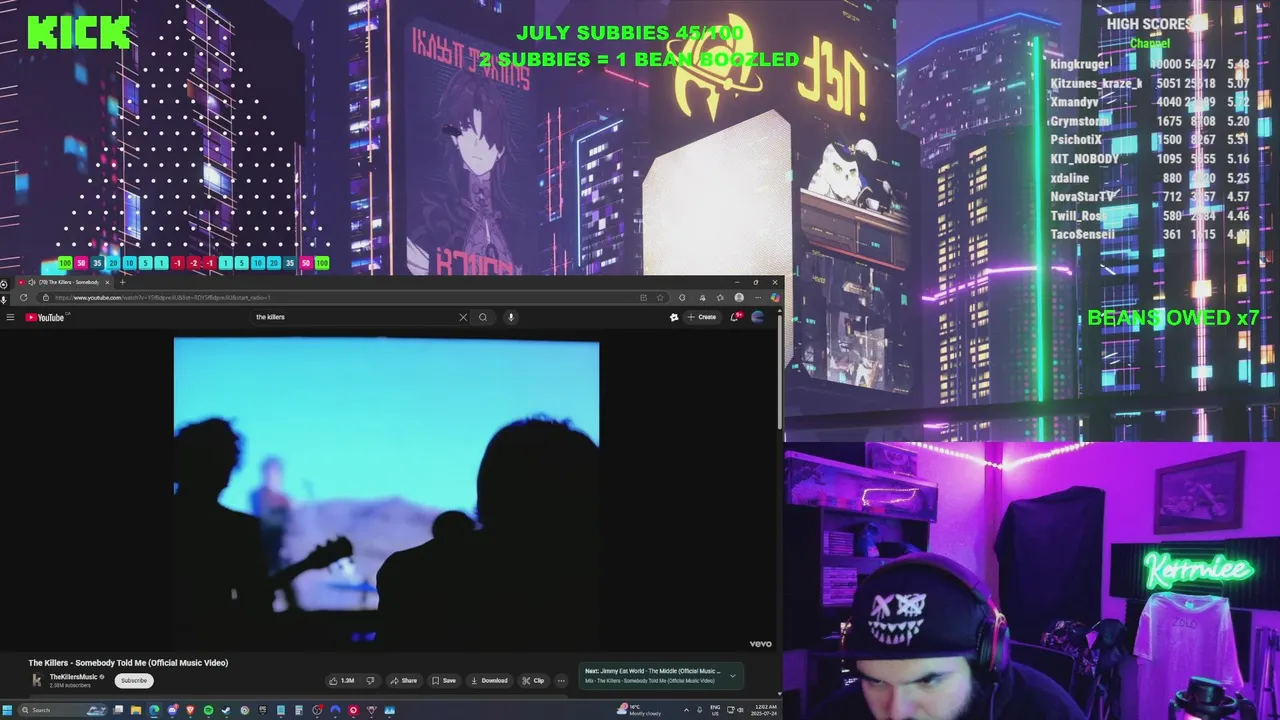This screenshot has width=1280, height=720.
Task: Click the TacoSenseii high score row
Action: (1150, 235)
